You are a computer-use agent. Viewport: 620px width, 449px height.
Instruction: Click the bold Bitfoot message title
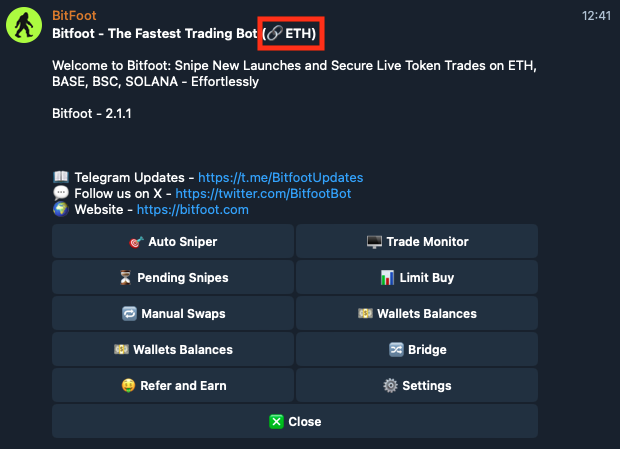[x=150, y=34]
